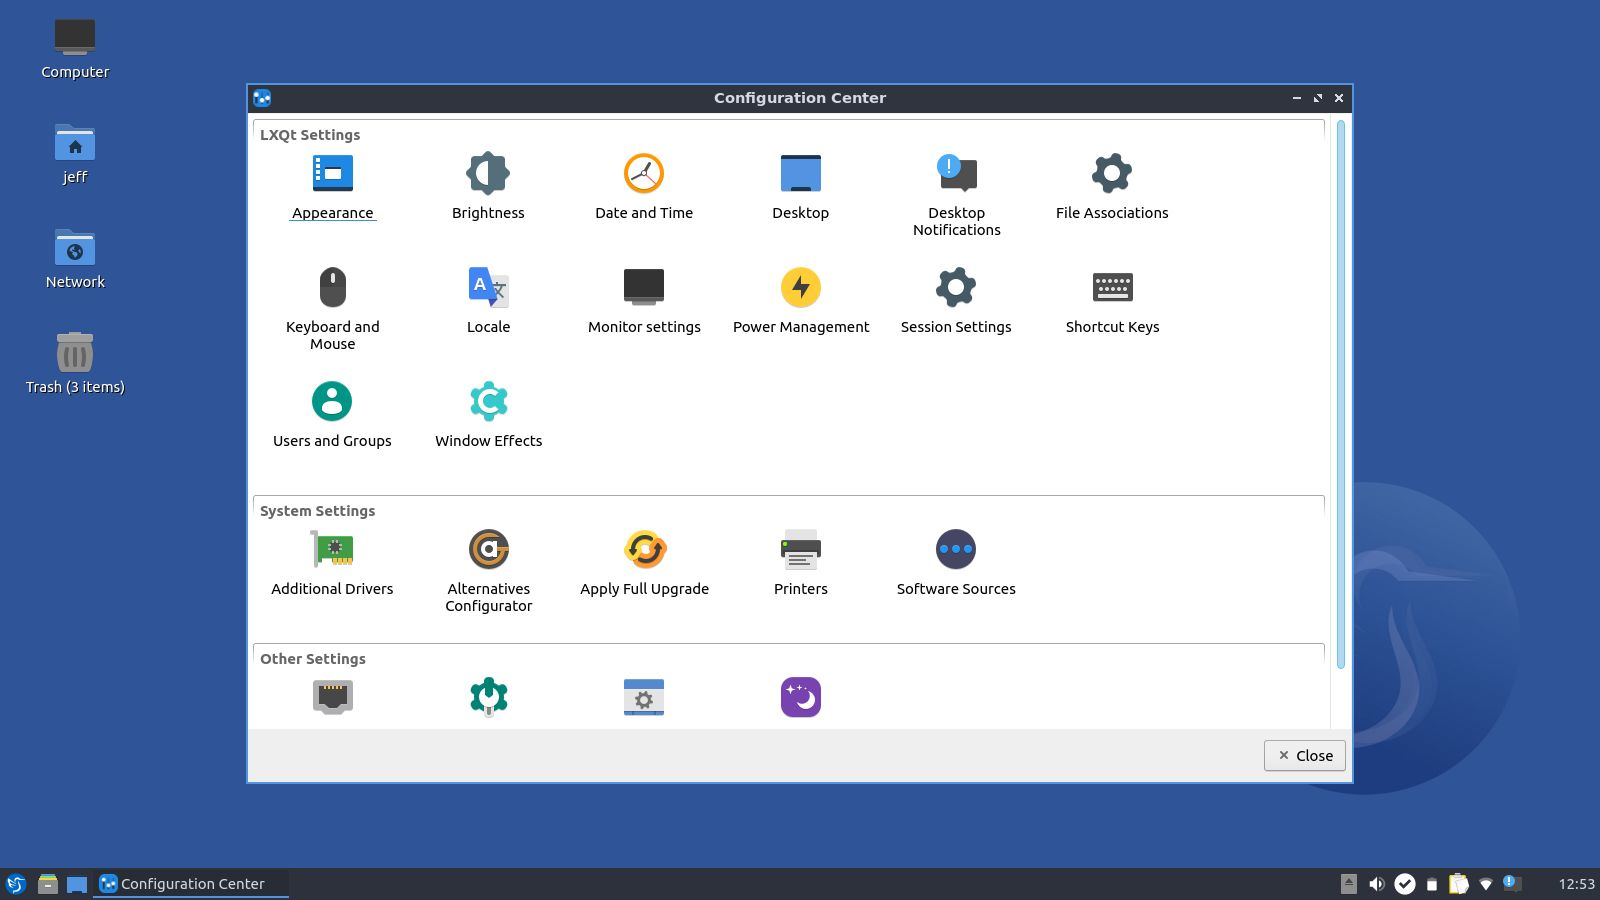Open Locale settings
This screenshot has width=1600, height=900.
point(488,301)
